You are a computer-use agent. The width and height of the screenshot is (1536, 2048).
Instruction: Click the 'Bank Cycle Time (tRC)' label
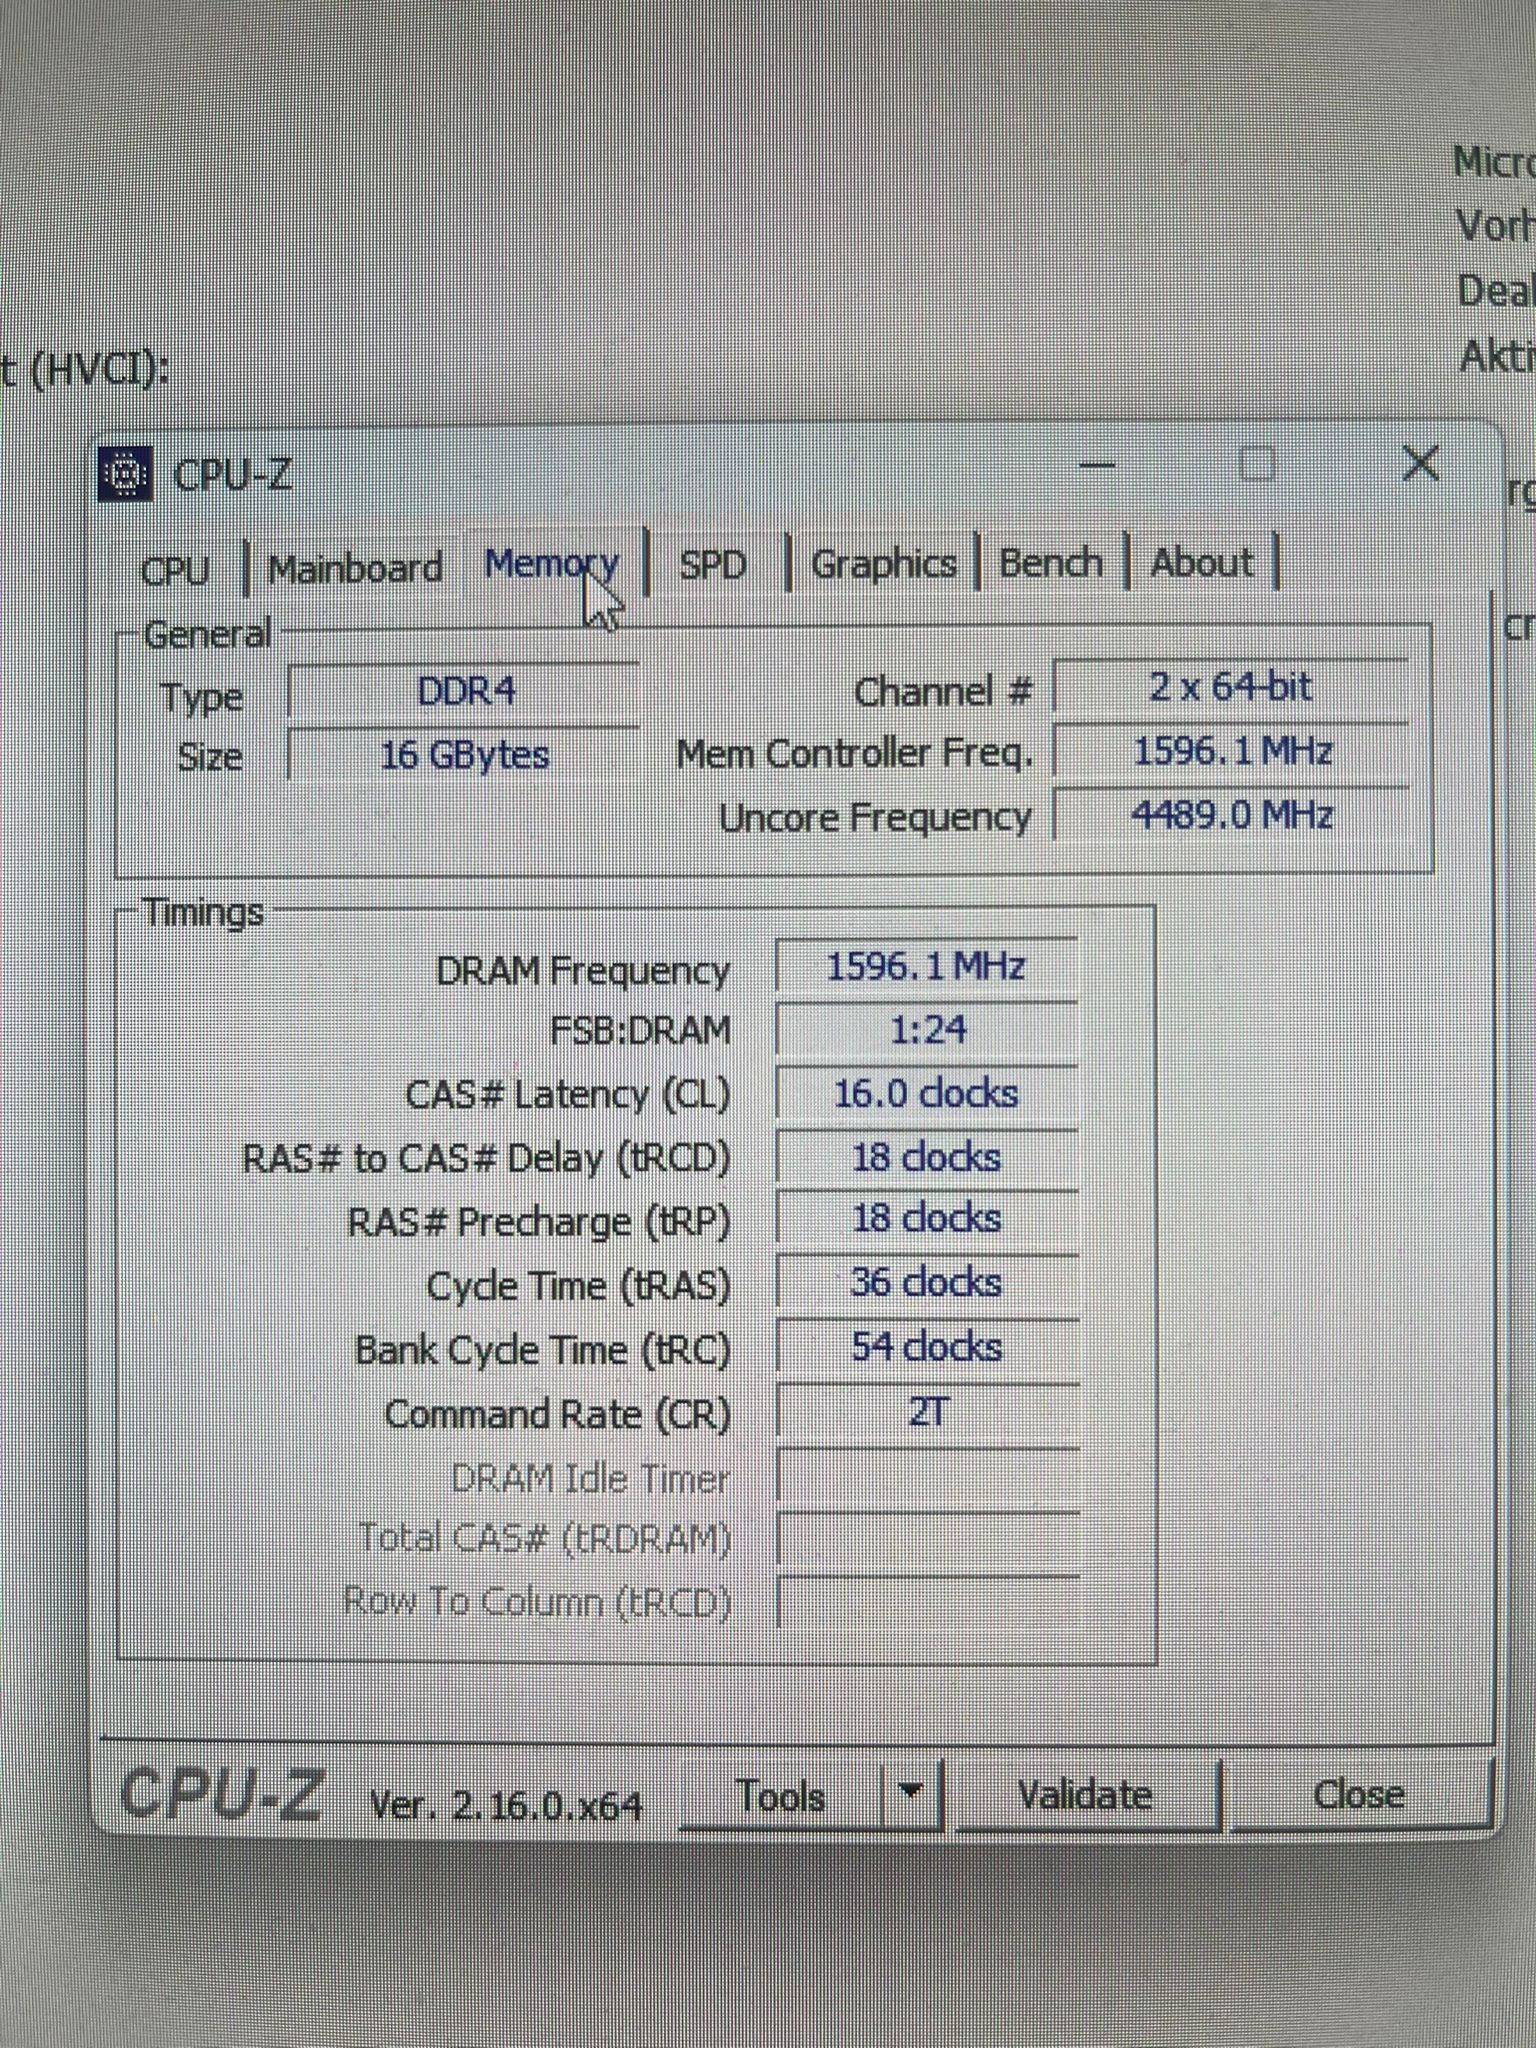(543, 1351)
